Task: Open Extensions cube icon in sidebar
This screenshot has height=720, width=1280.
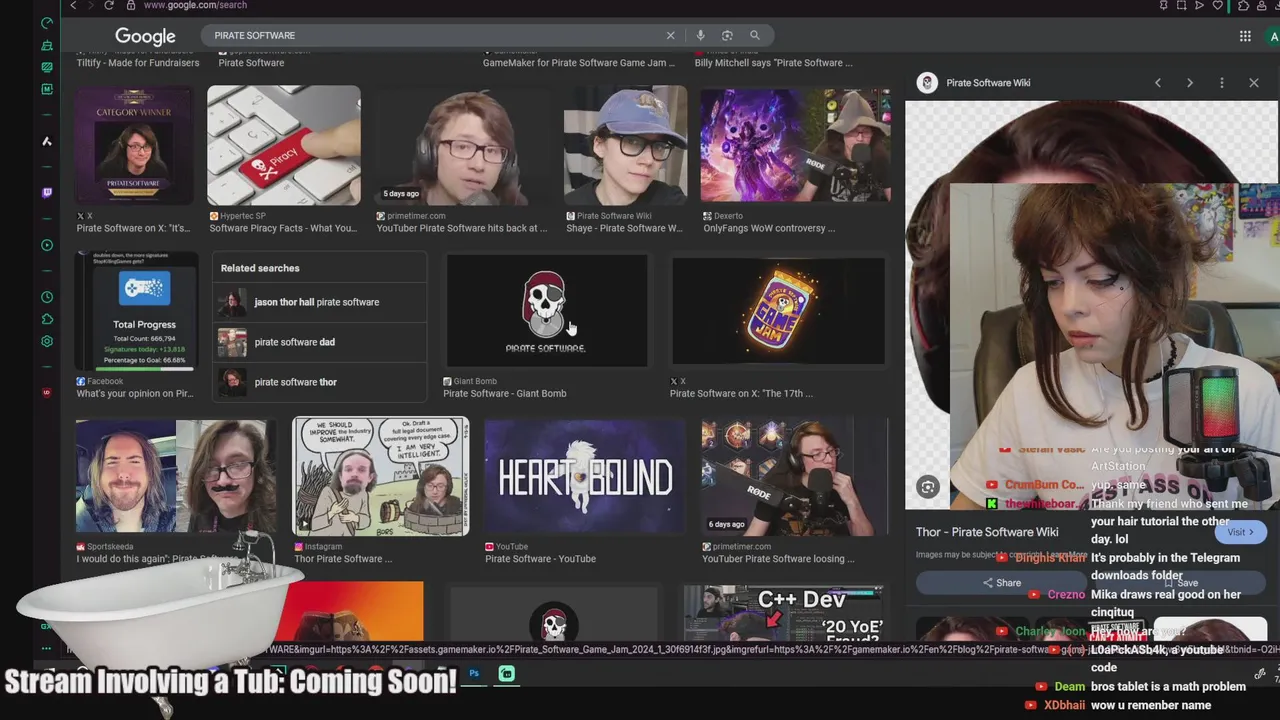Action: coord(47,319)
